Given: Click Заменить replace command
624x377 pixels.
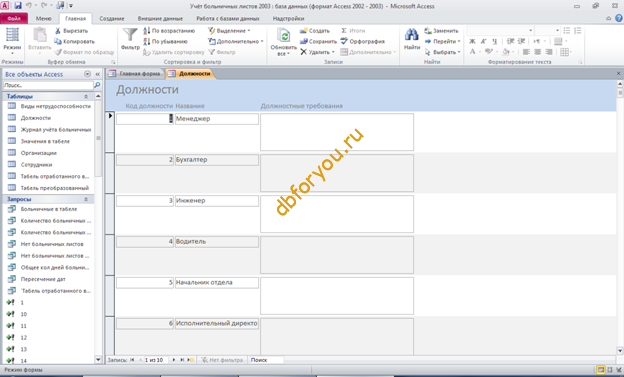Looking at the screenshot, I should 441,31.
